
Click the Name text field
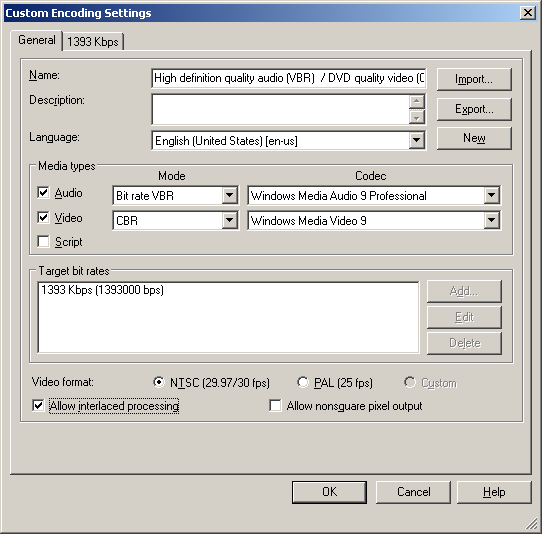[x=289, y=78]
